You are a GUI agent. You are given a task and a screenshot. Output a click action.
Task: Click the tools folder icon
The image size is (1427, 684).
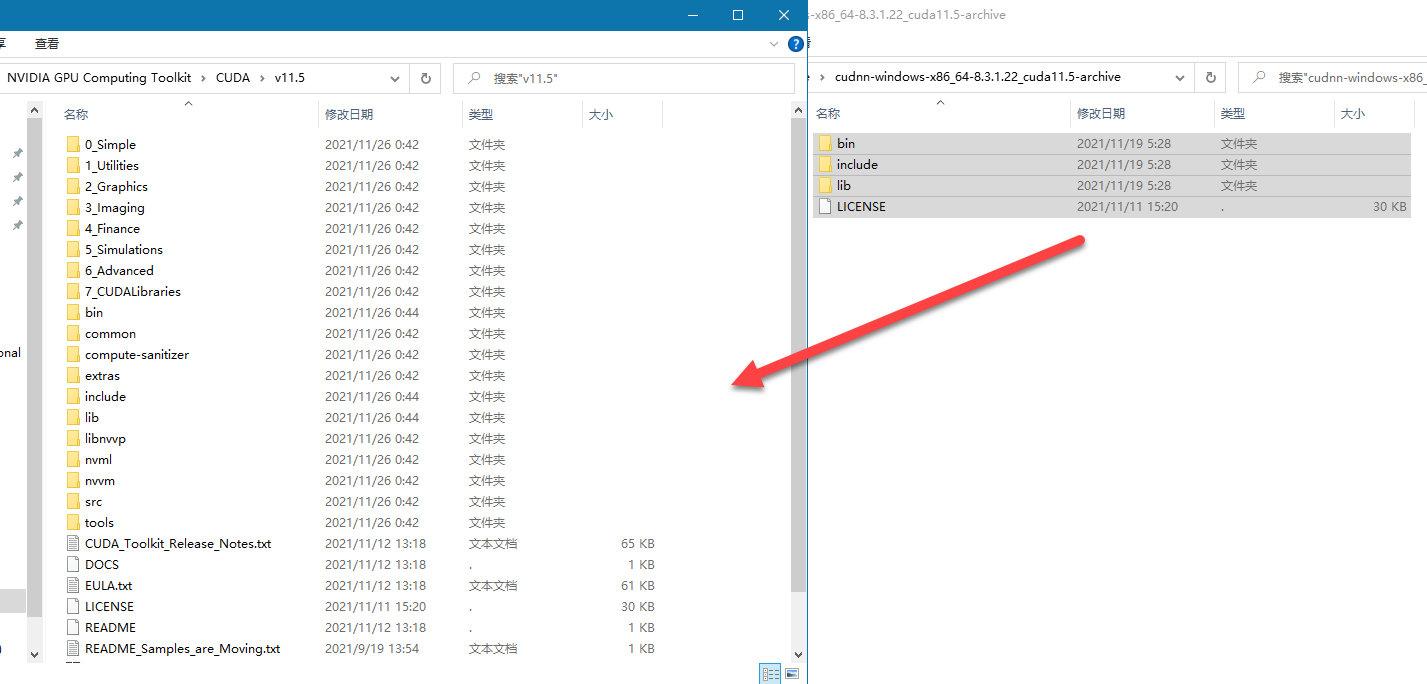click(72, 522)
